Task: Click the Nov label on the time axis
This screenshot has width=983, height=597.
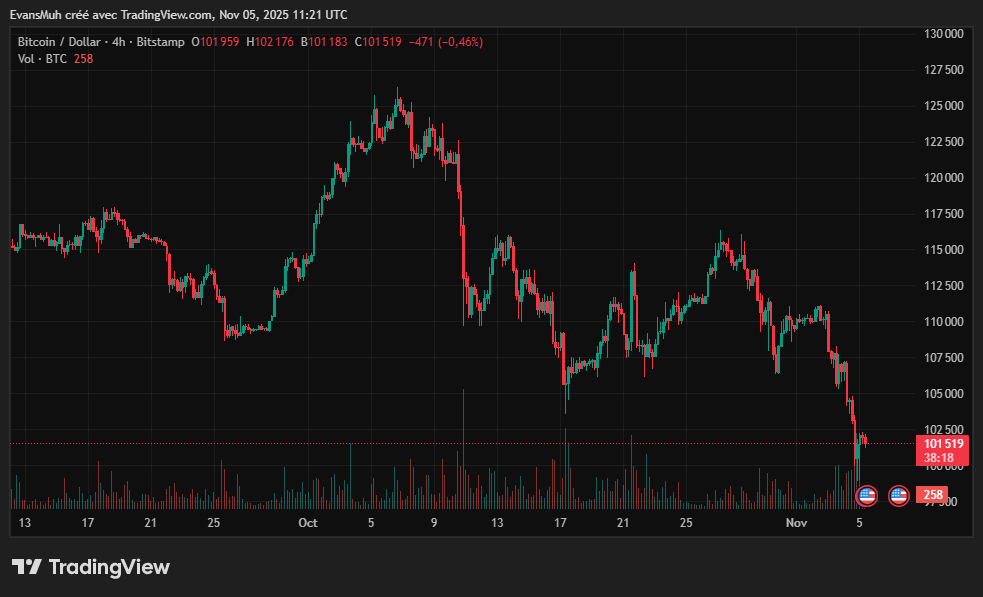Action: click(x=796, y=523)
